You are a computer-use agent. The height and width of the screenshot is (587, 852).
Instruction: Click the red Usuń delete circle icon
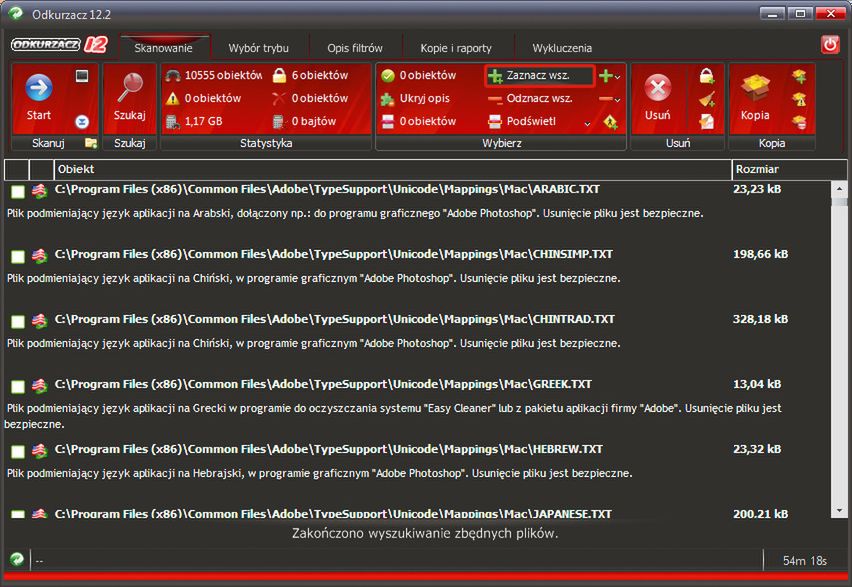[657, 88]
